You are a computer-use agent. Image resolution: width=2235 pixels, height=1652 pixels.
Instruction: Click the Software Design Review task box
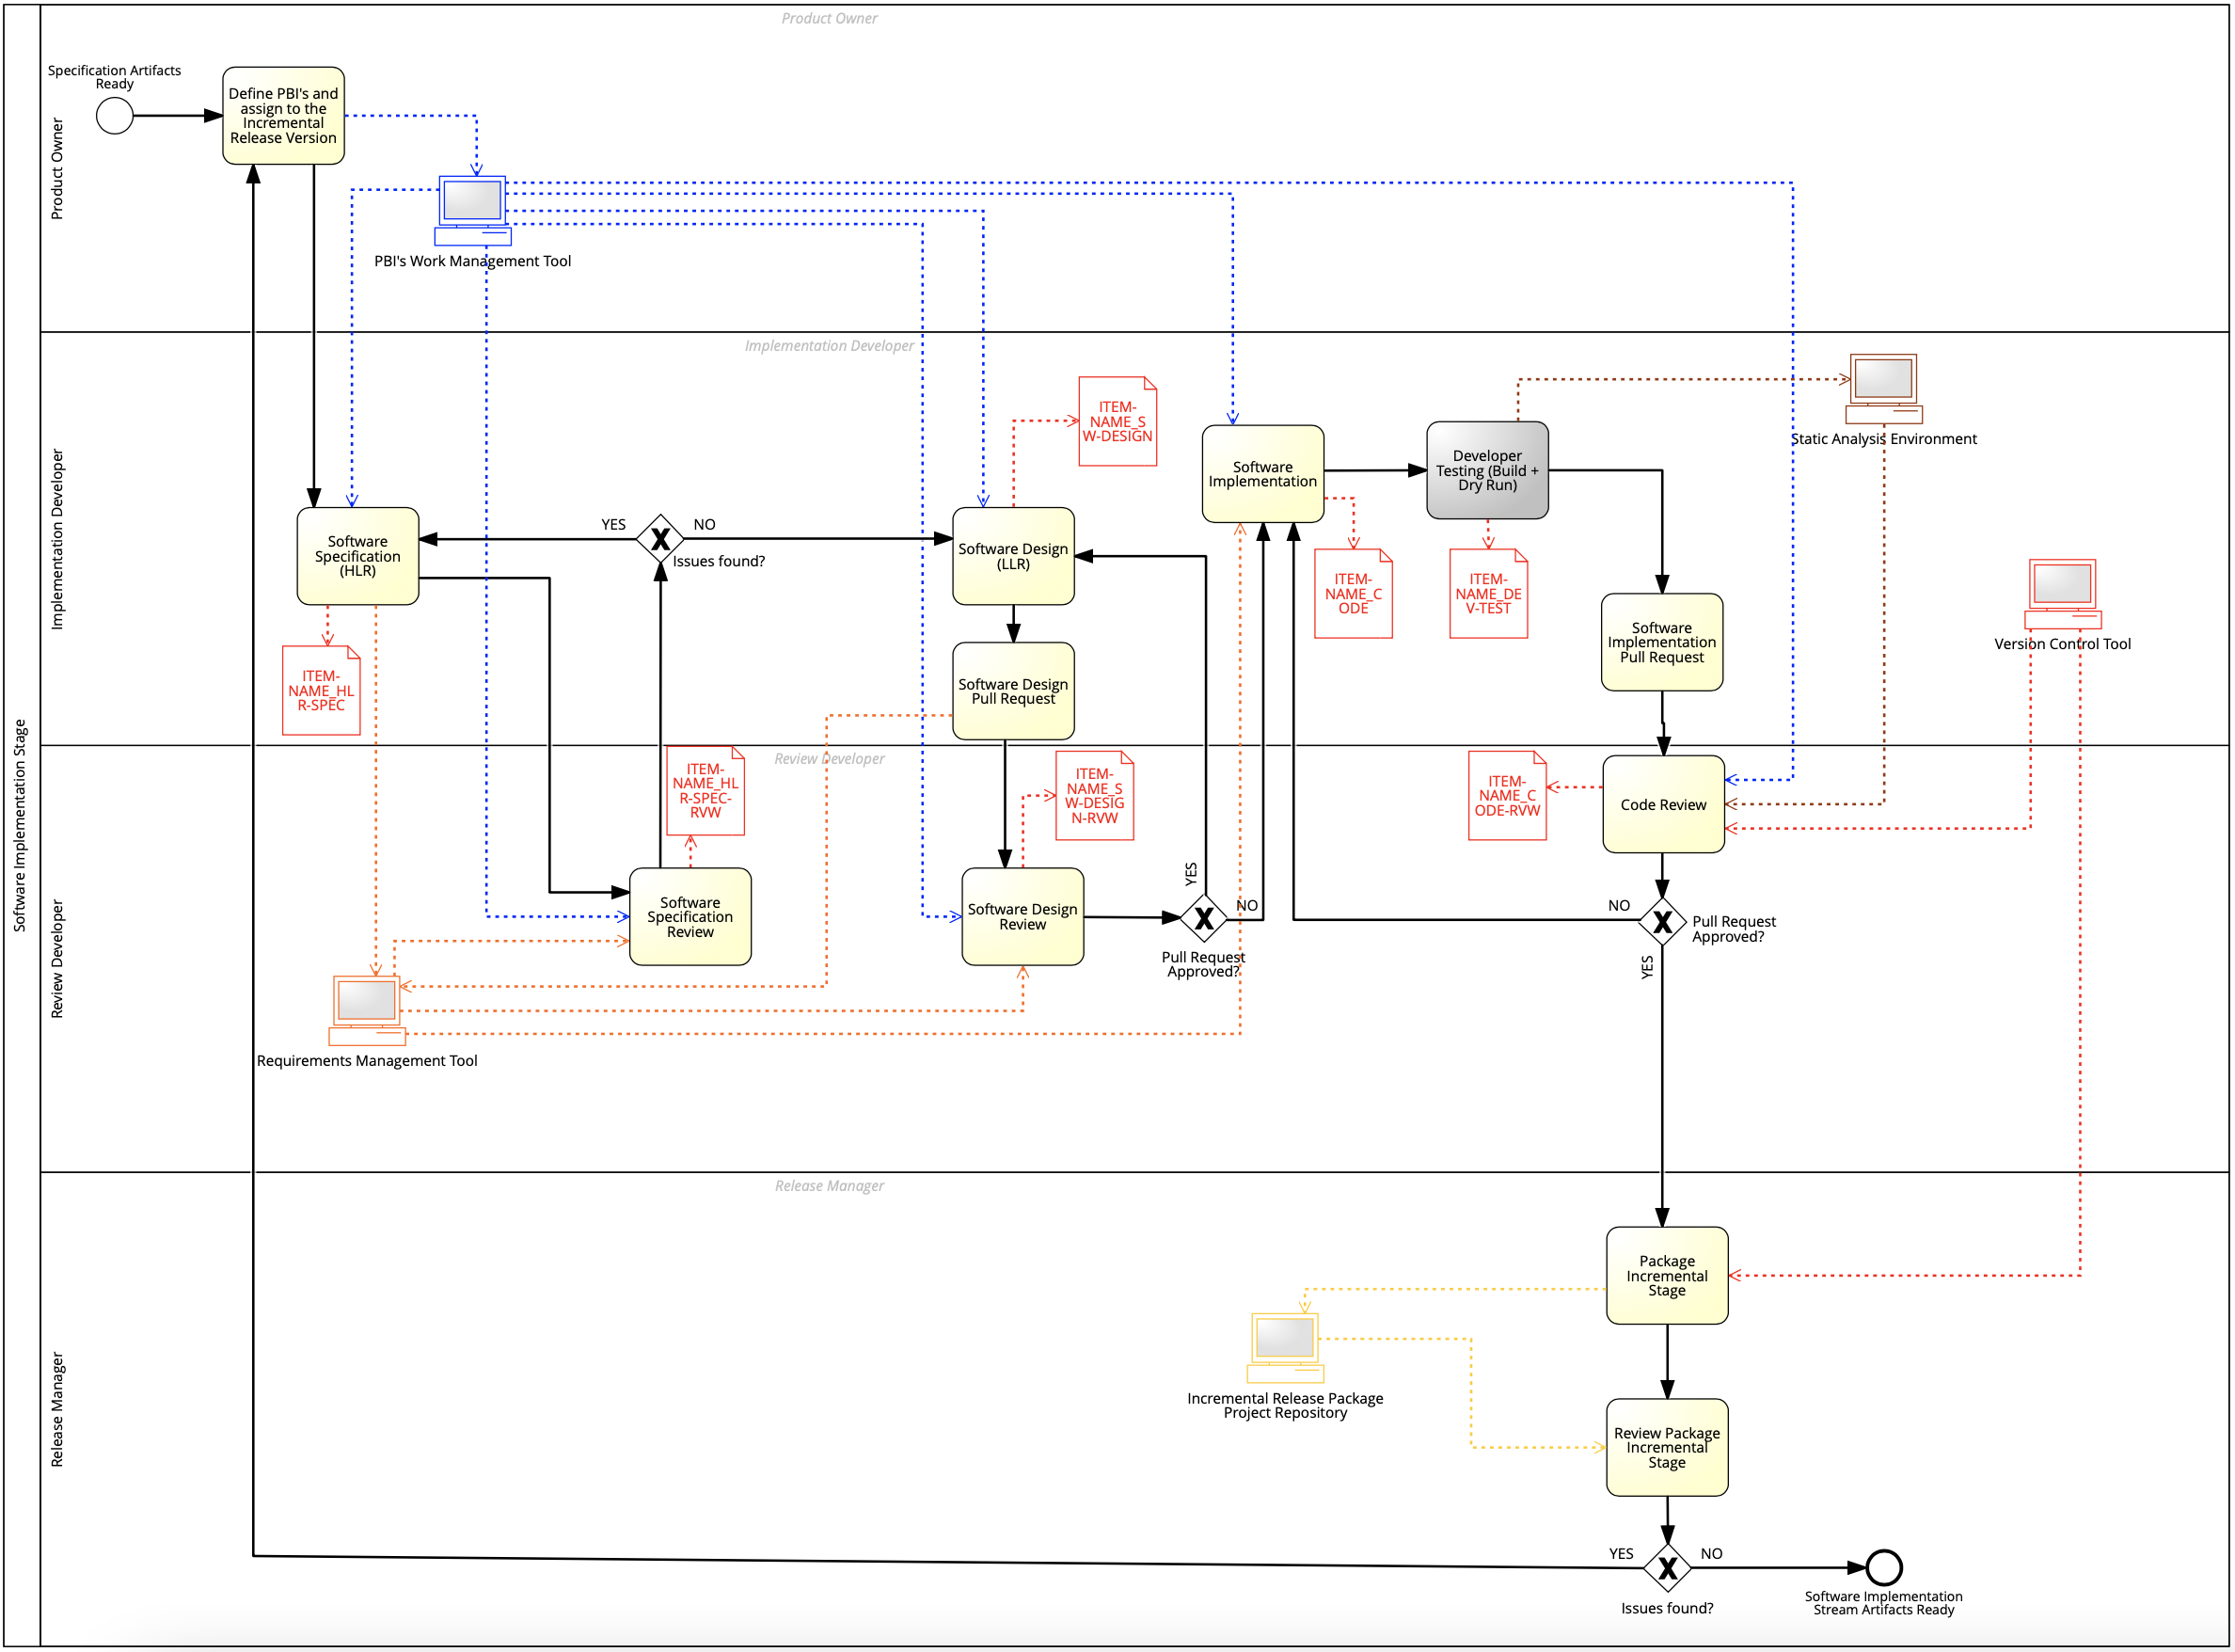coord(1022,916)
